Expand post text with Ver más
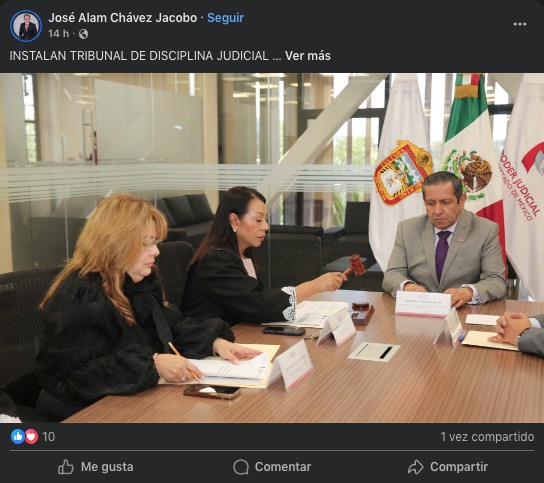The width and height of the screenshot is (544, 483). click(308, 56)
